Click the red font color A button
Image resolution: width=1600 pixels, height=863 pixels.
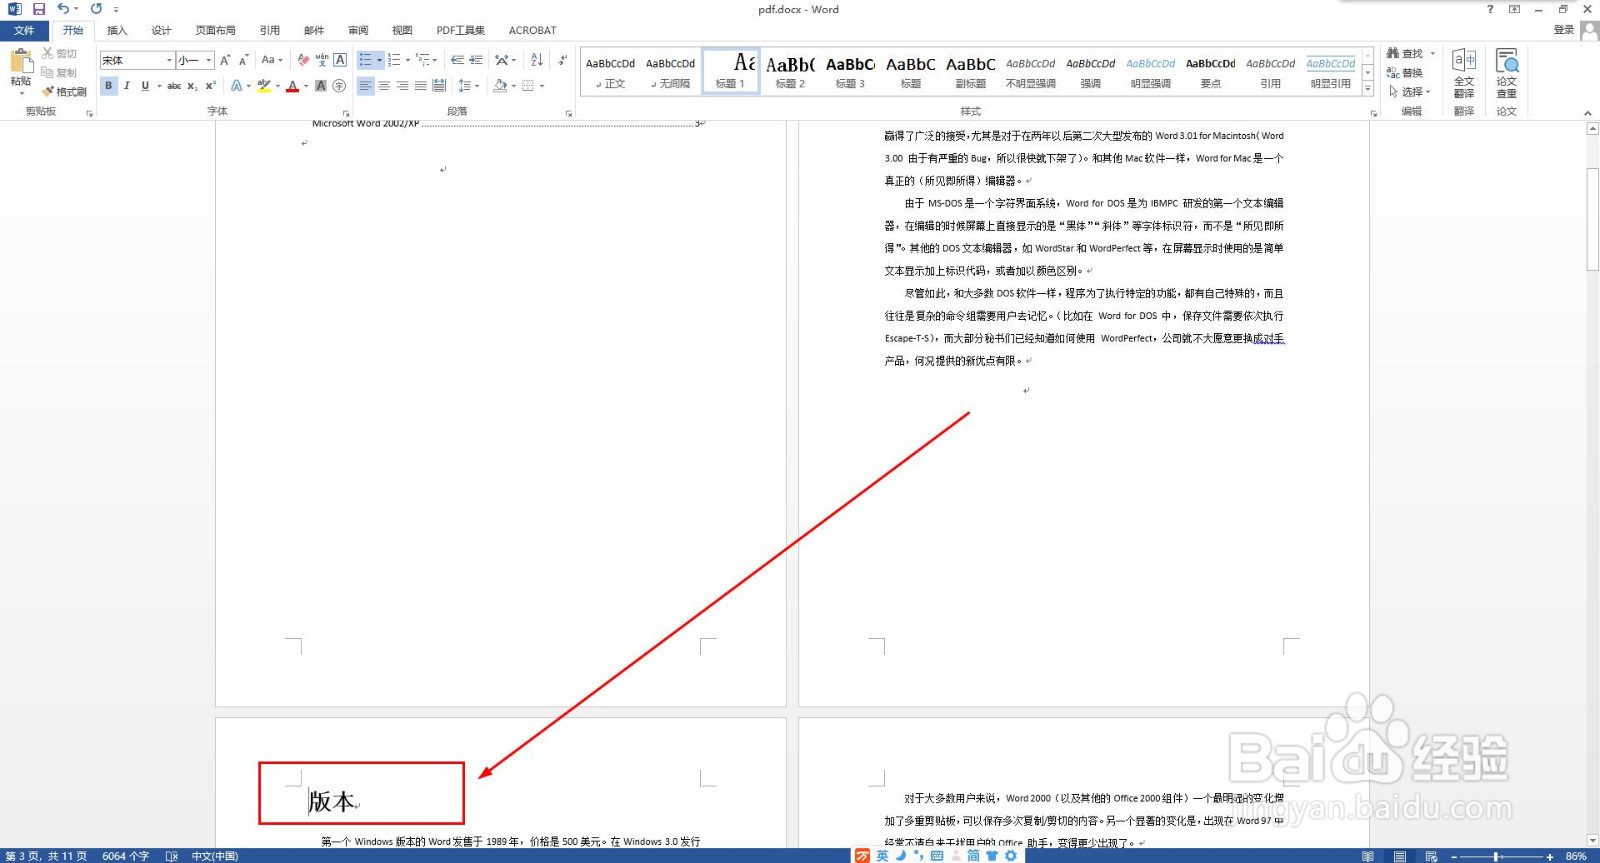[292, 86]
